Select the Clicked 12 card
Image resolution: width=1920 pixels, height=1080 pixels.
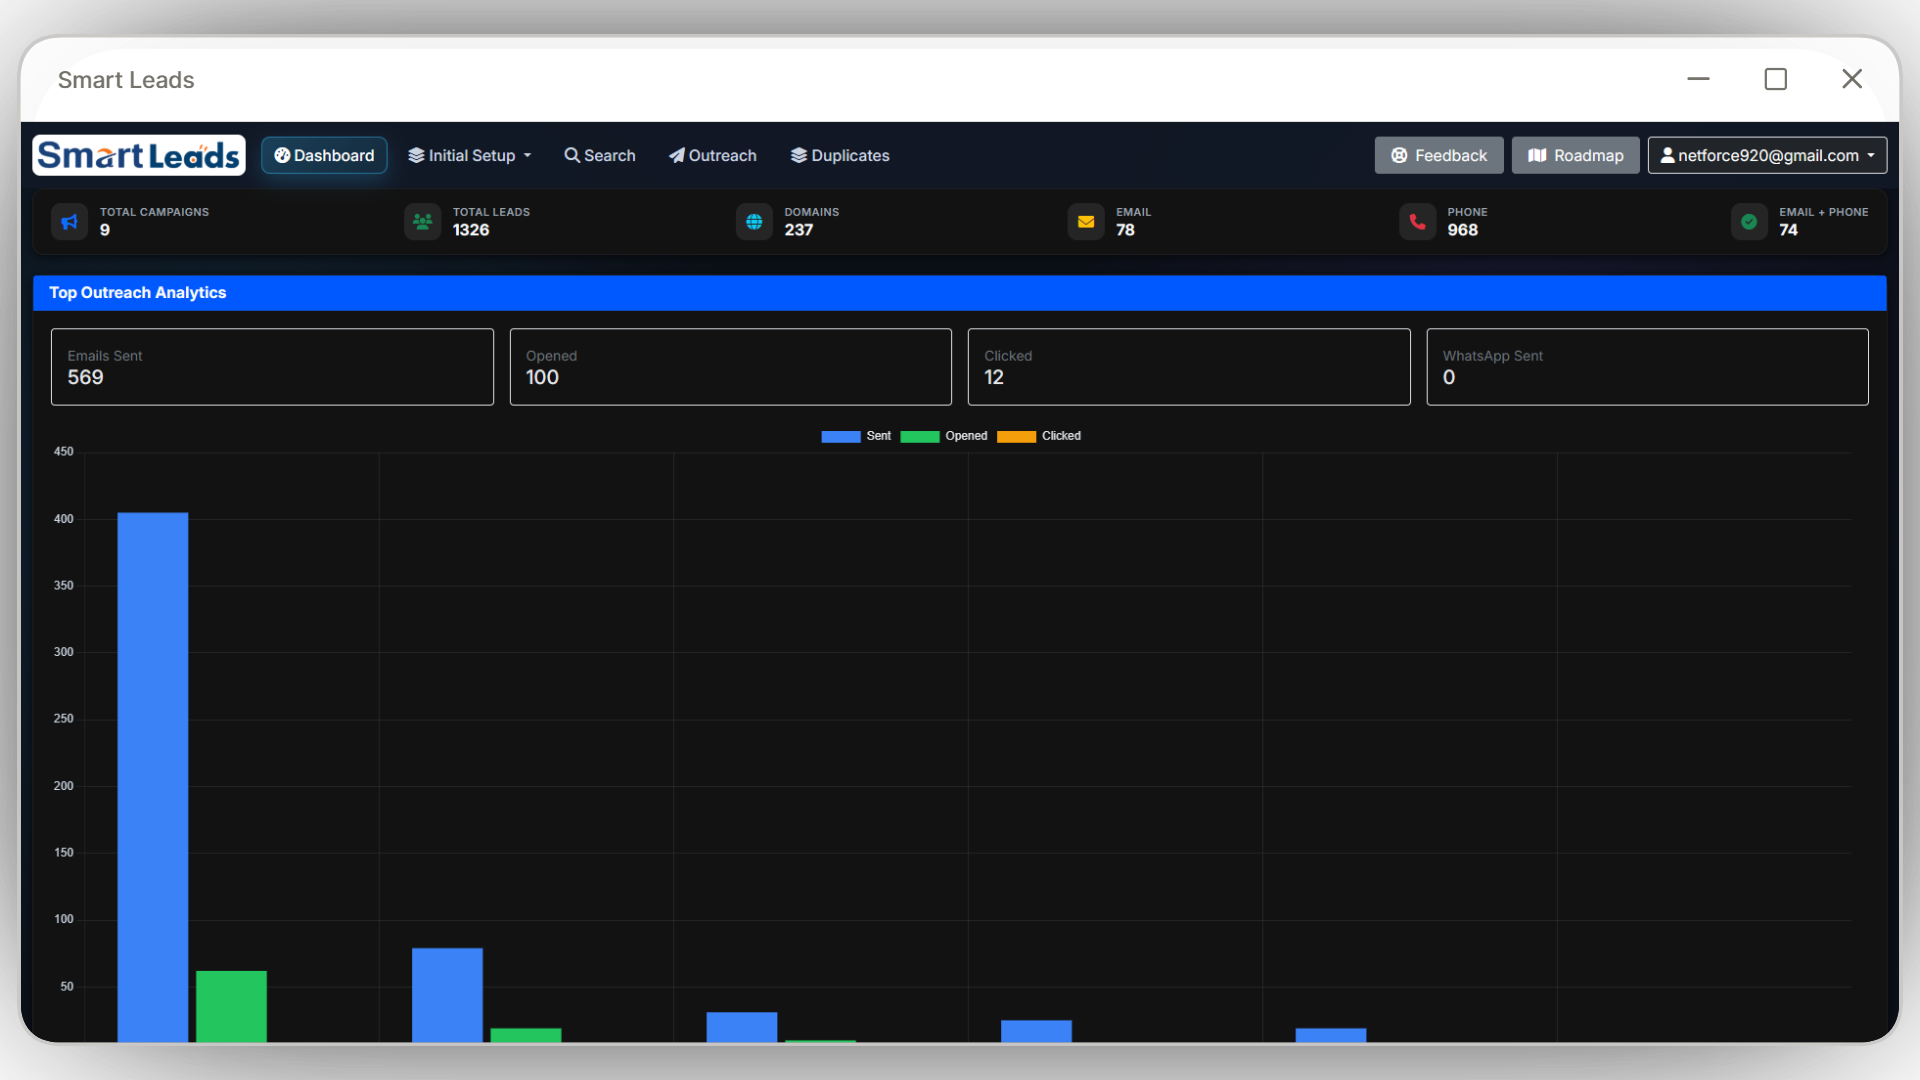tap(1189, 367)
